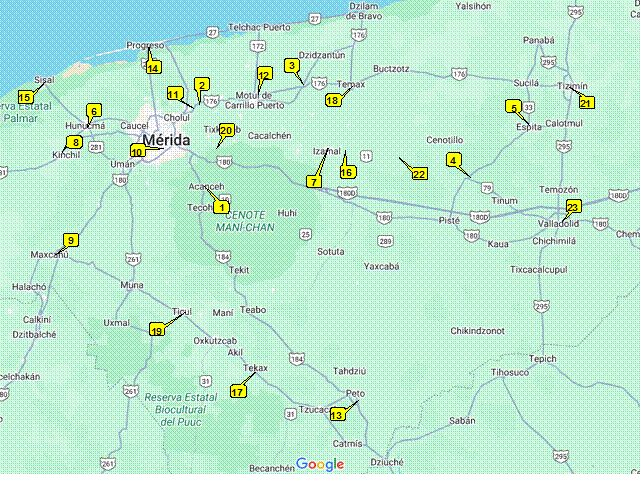Select yellow marker 23 at Valladolid

point(572,207)
